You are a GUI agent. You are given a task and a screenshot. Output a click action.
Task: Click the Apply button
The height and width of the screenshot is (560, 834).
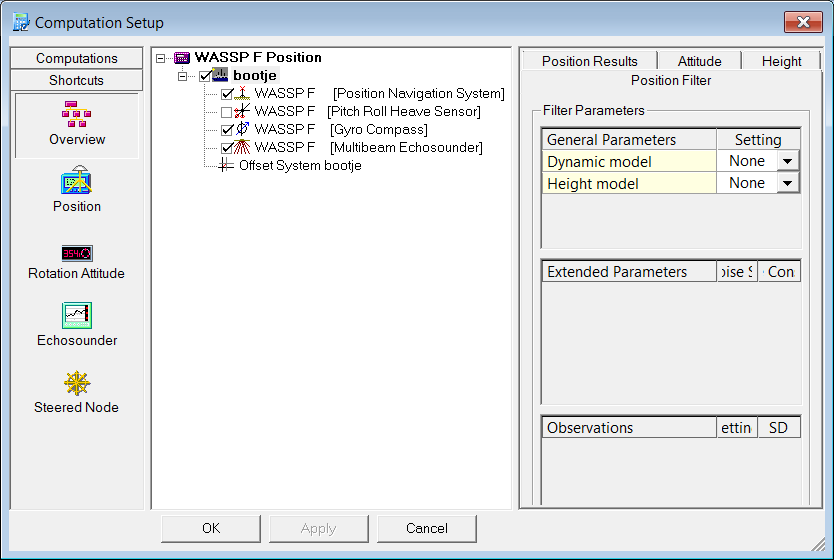click(x=319, y=528)
